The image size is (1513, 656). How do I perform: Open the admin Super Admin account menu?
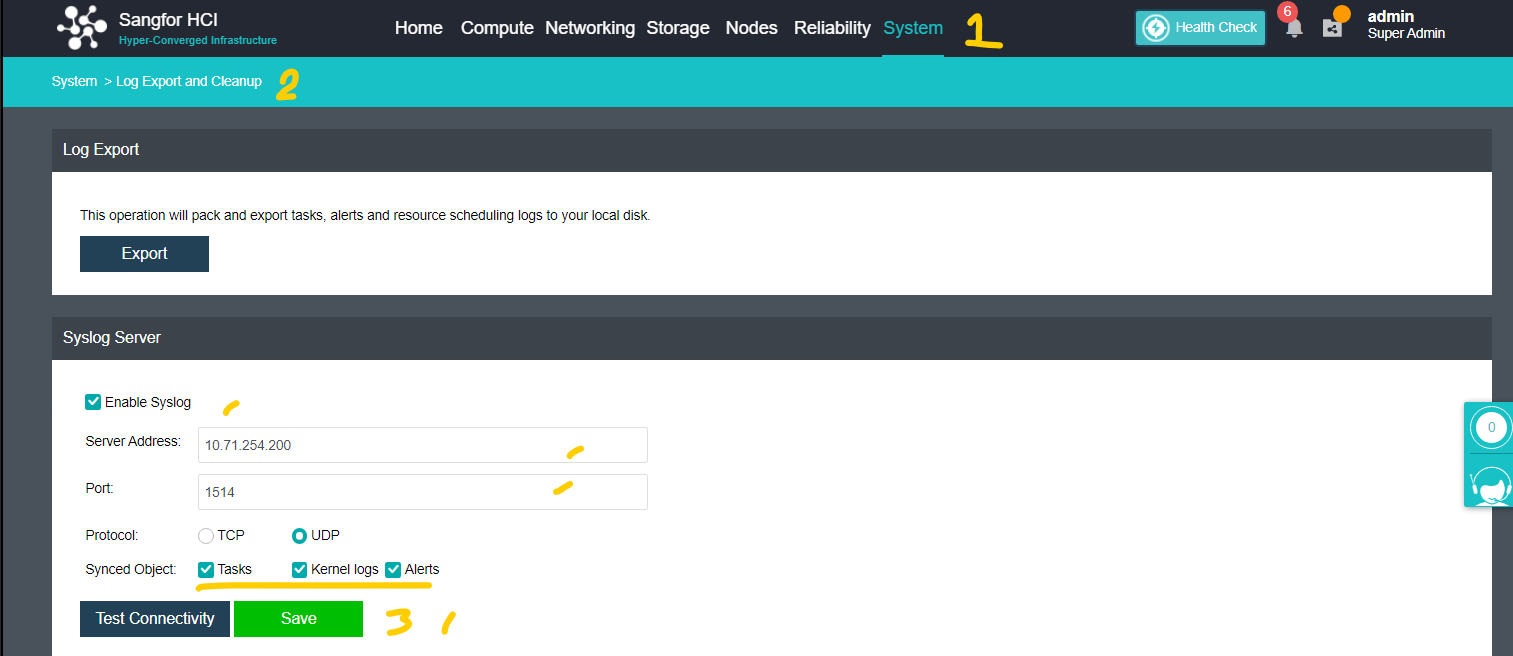coord(1406,25)
